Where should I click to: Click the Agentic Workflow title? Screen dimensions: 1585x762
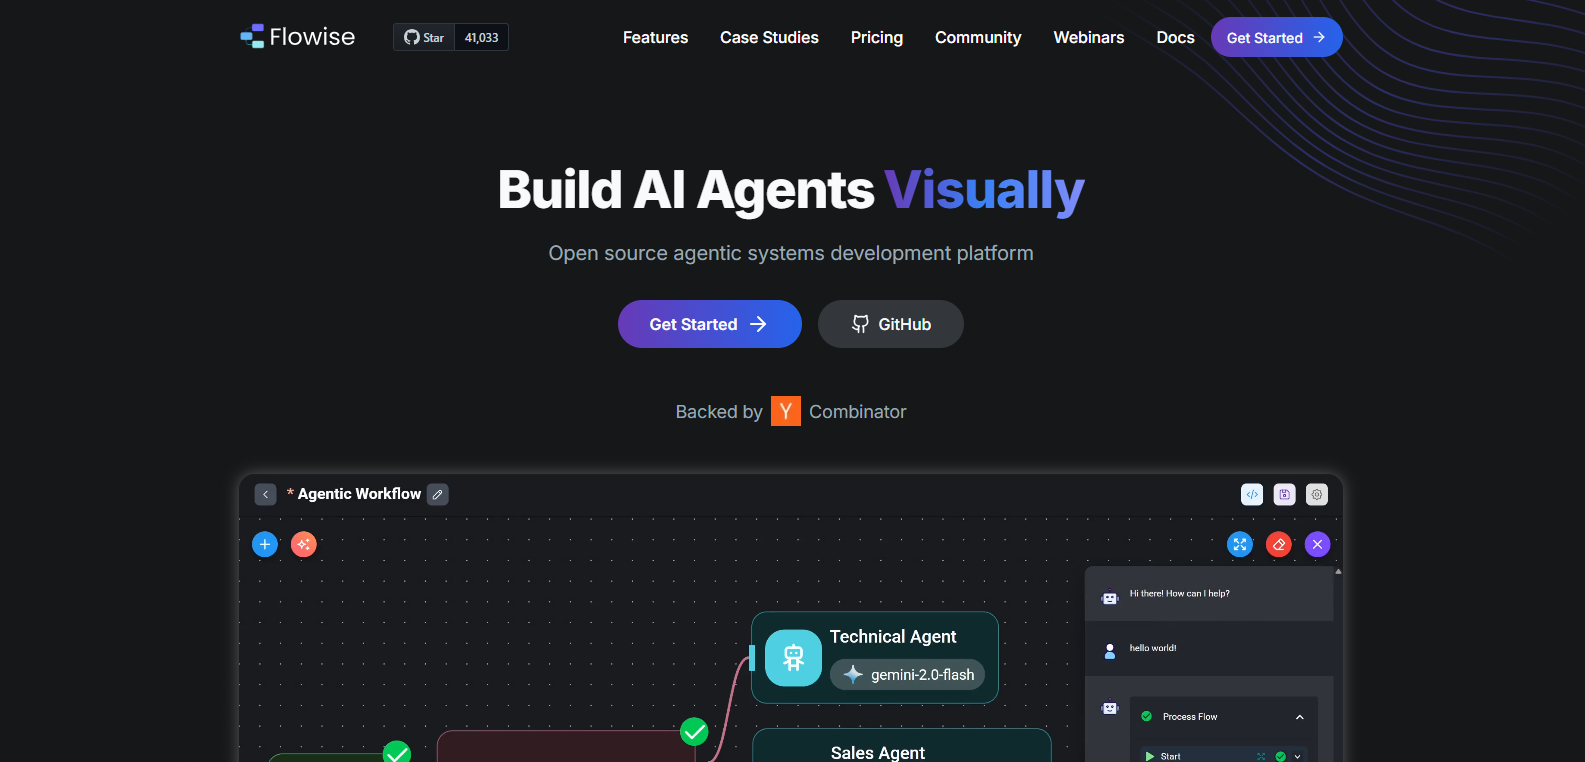click(x=359, y=494)
